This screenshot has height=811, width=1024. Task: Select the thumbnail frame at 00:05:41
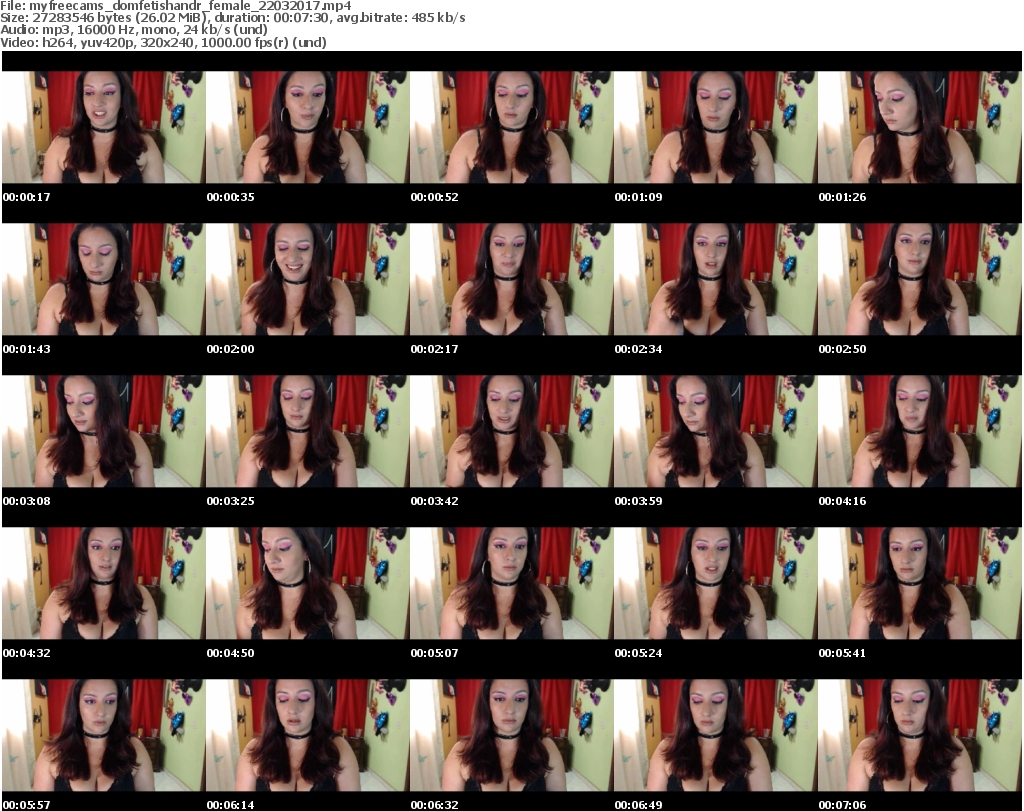click(920, 584)
